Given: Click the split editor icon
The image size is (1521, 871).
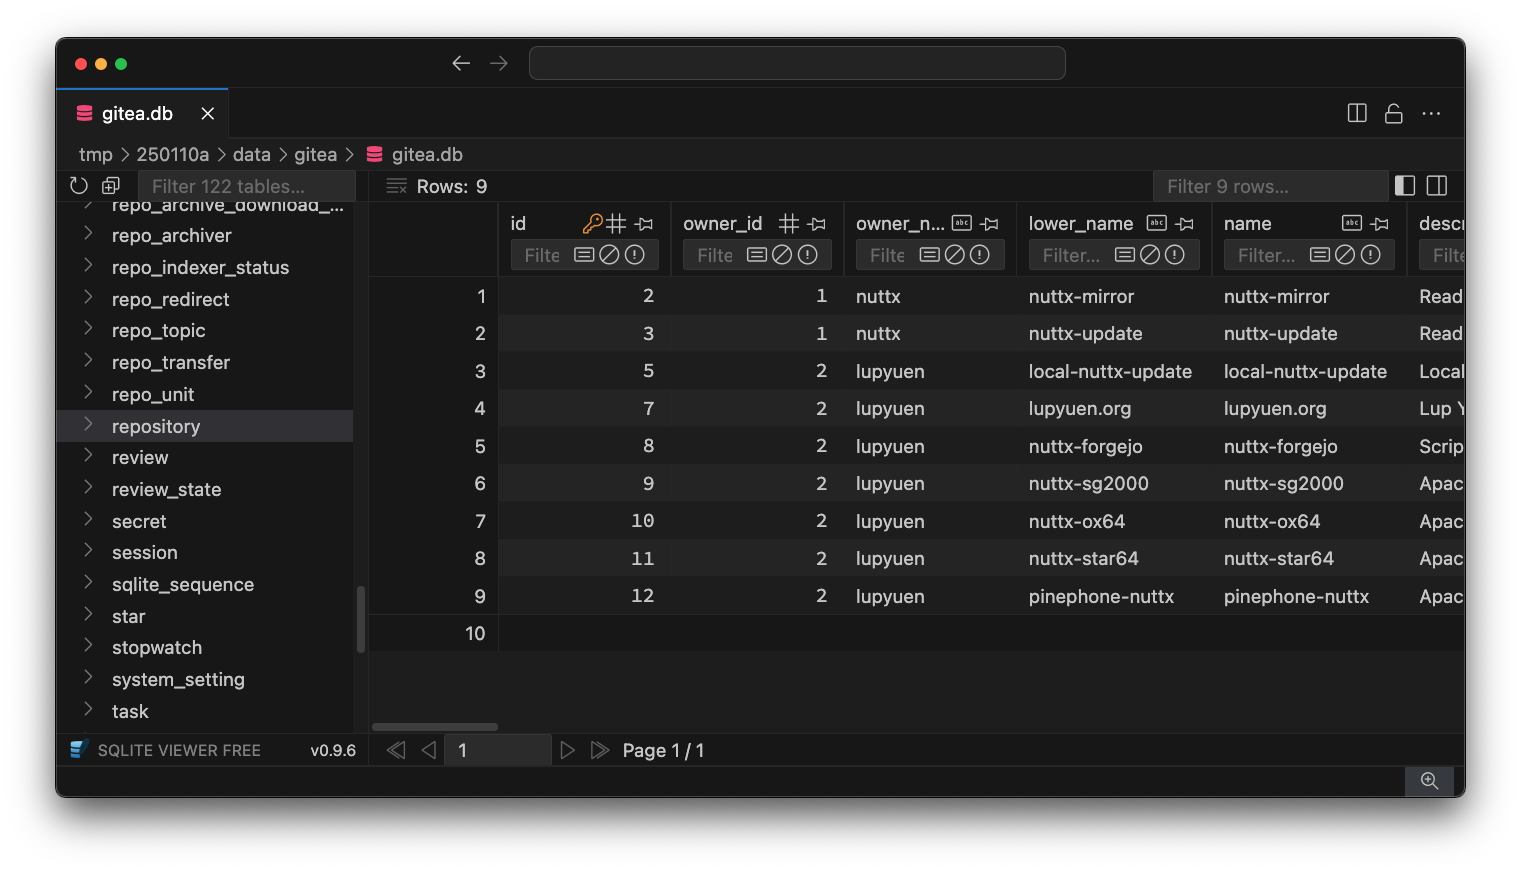Looking at the screenshot, I should [1357, 113].
